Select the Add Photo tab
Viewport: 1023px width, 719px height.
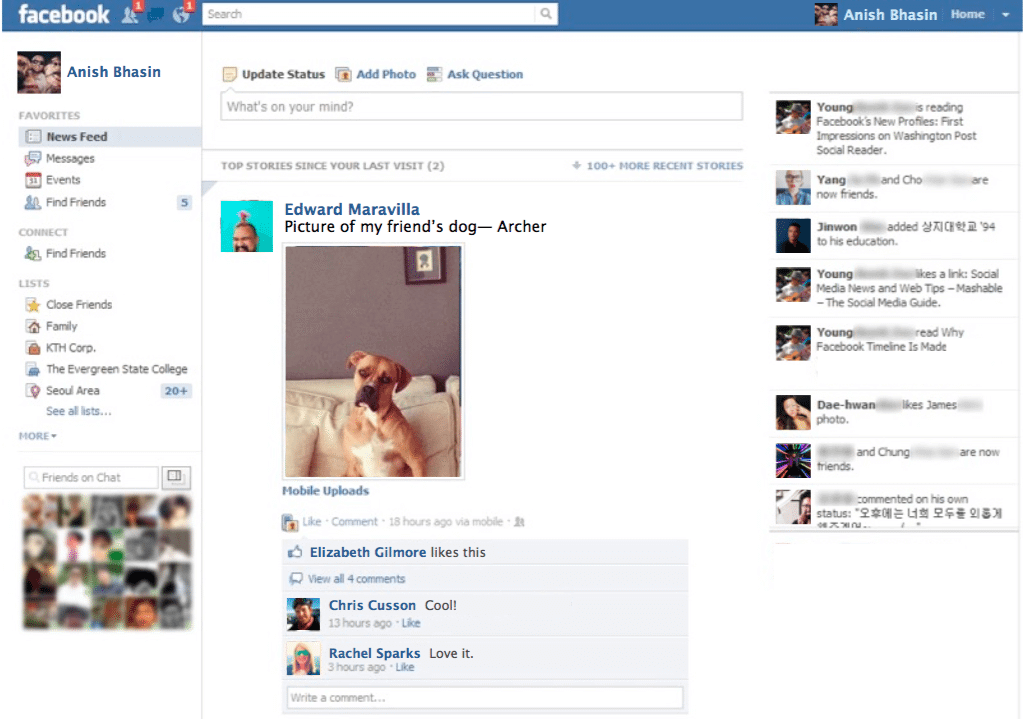[x=386, y=74]
